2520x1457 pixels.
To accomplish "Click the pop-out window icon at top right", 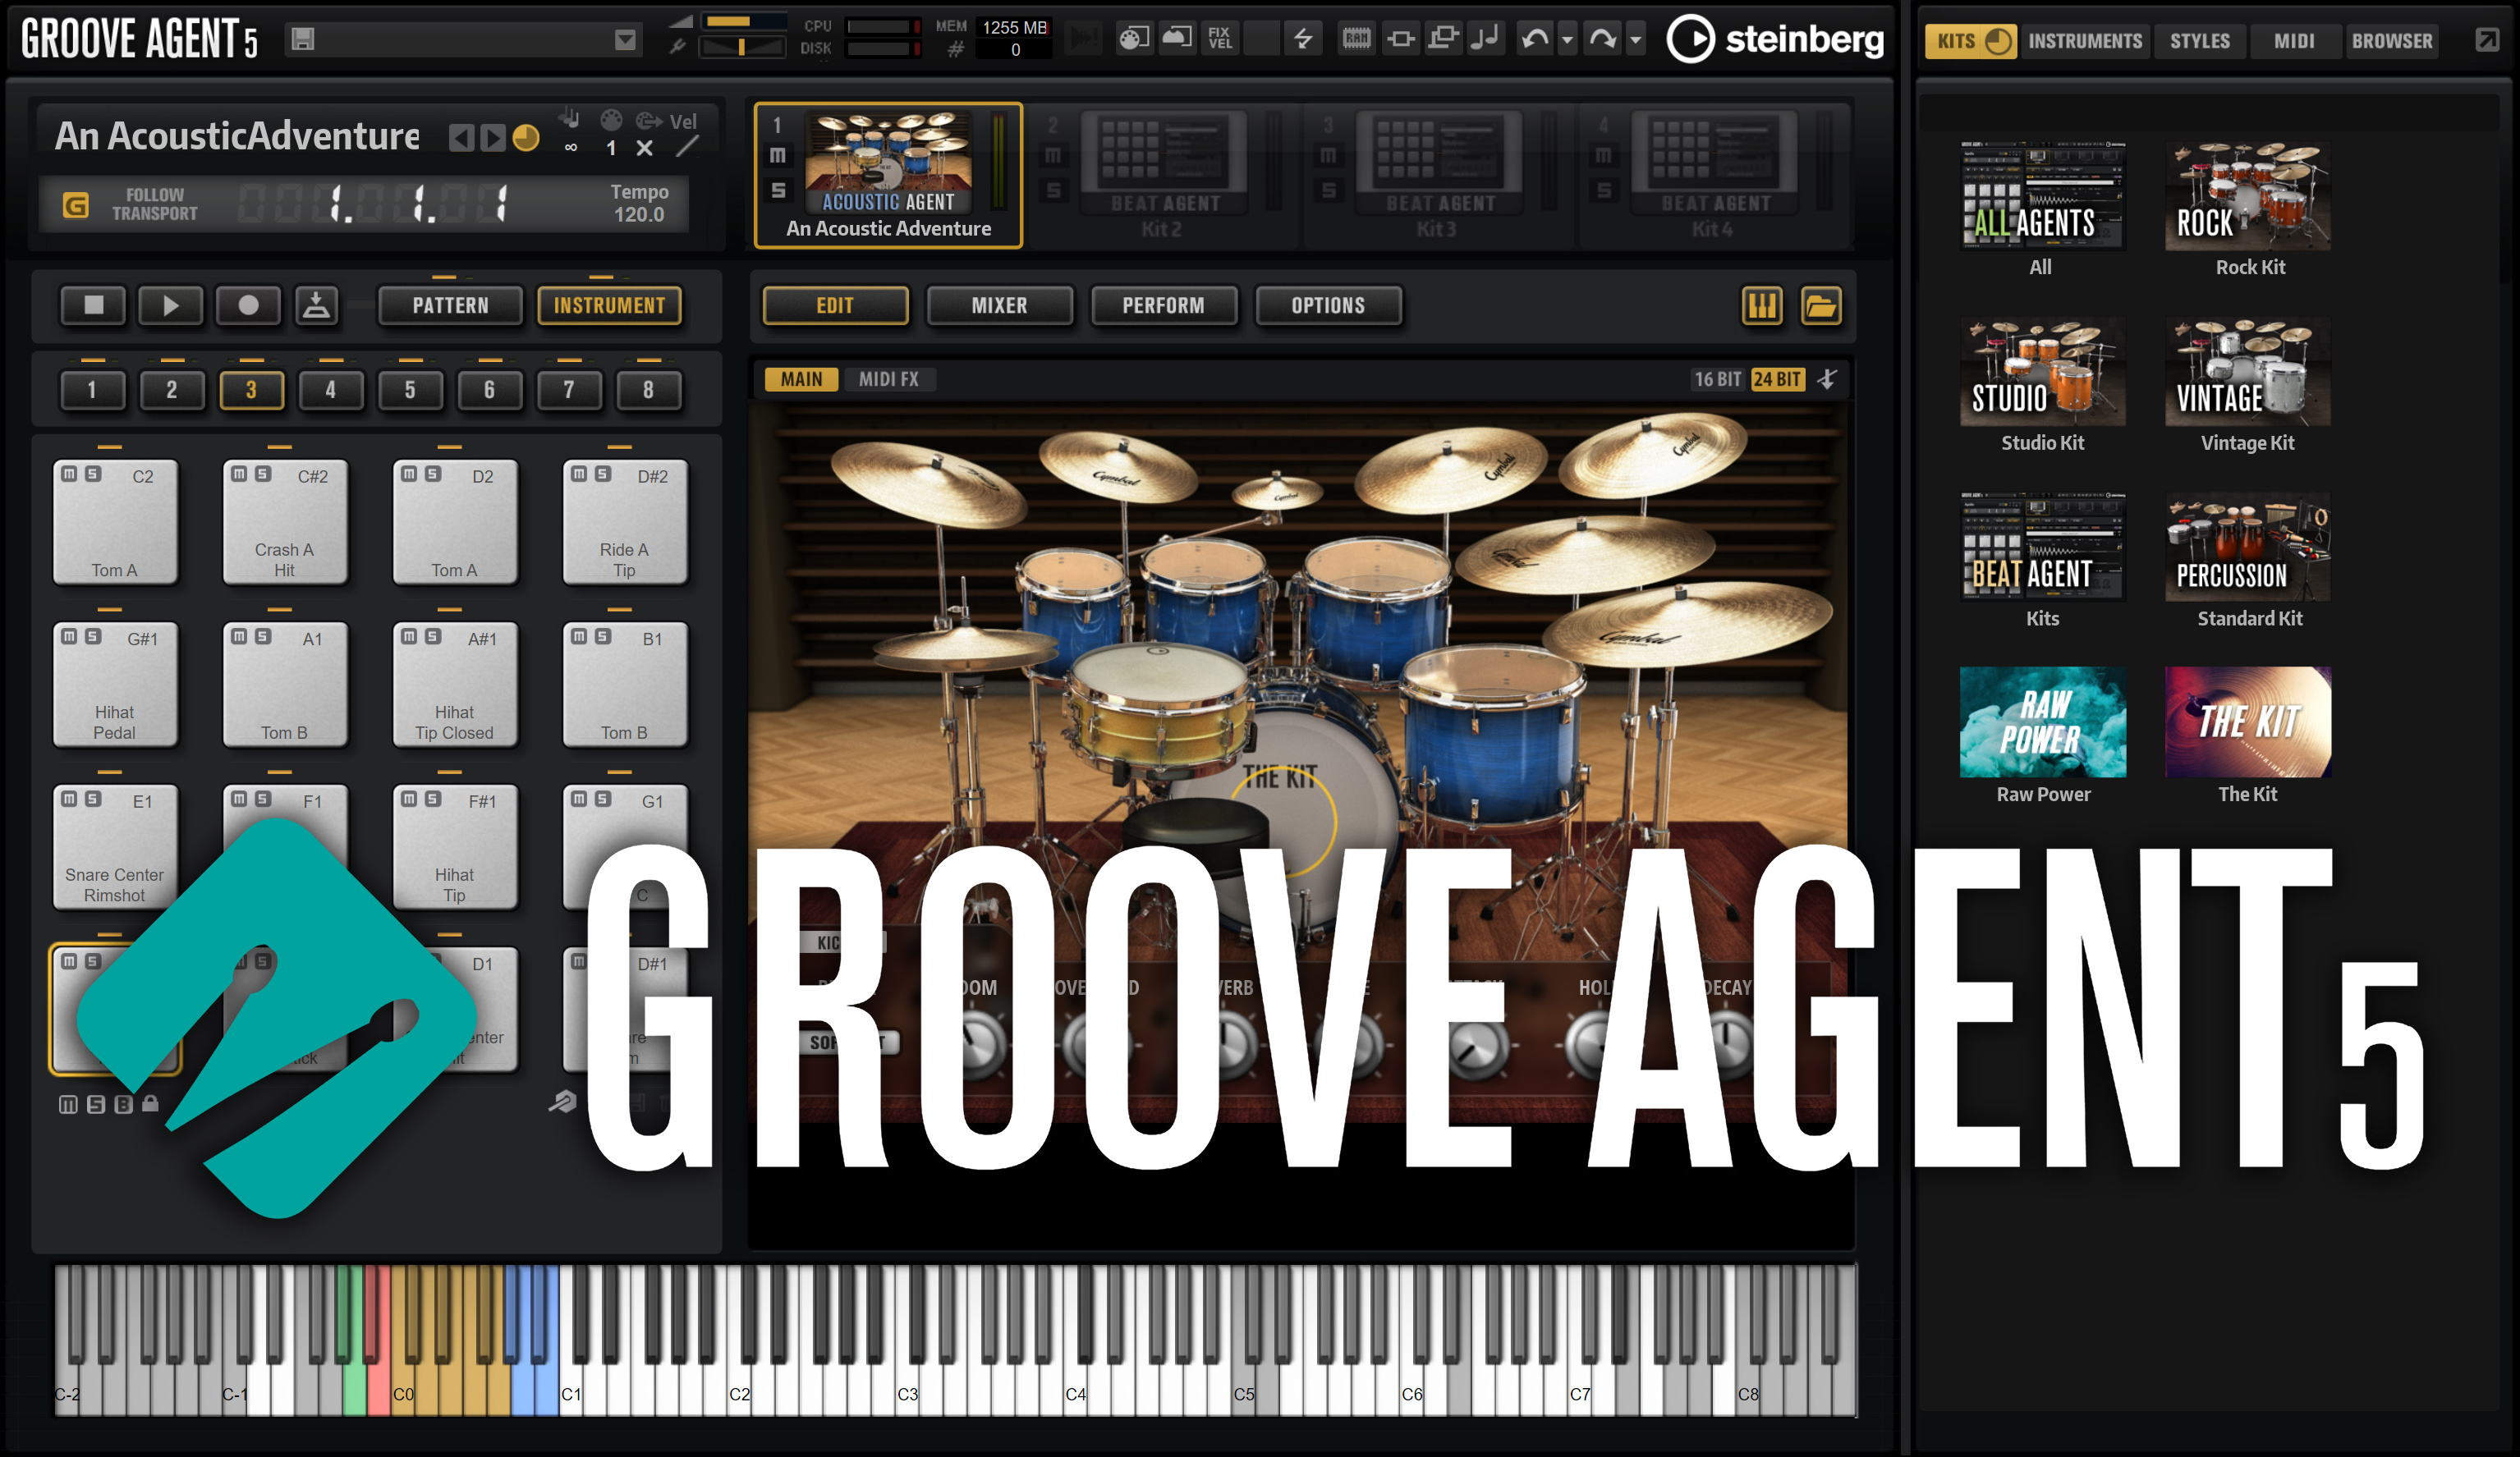I will pyautogui.click(x=2487, y=40).
